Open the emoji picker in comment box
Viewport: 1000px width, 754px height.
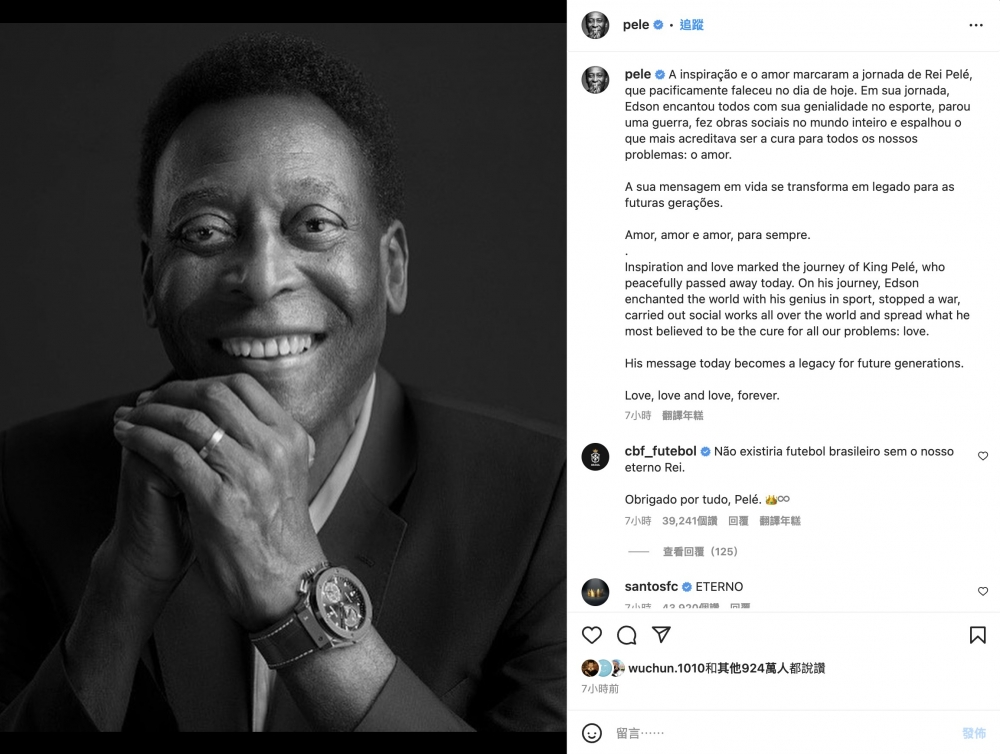pyautogui.click(x=592, y=733)
